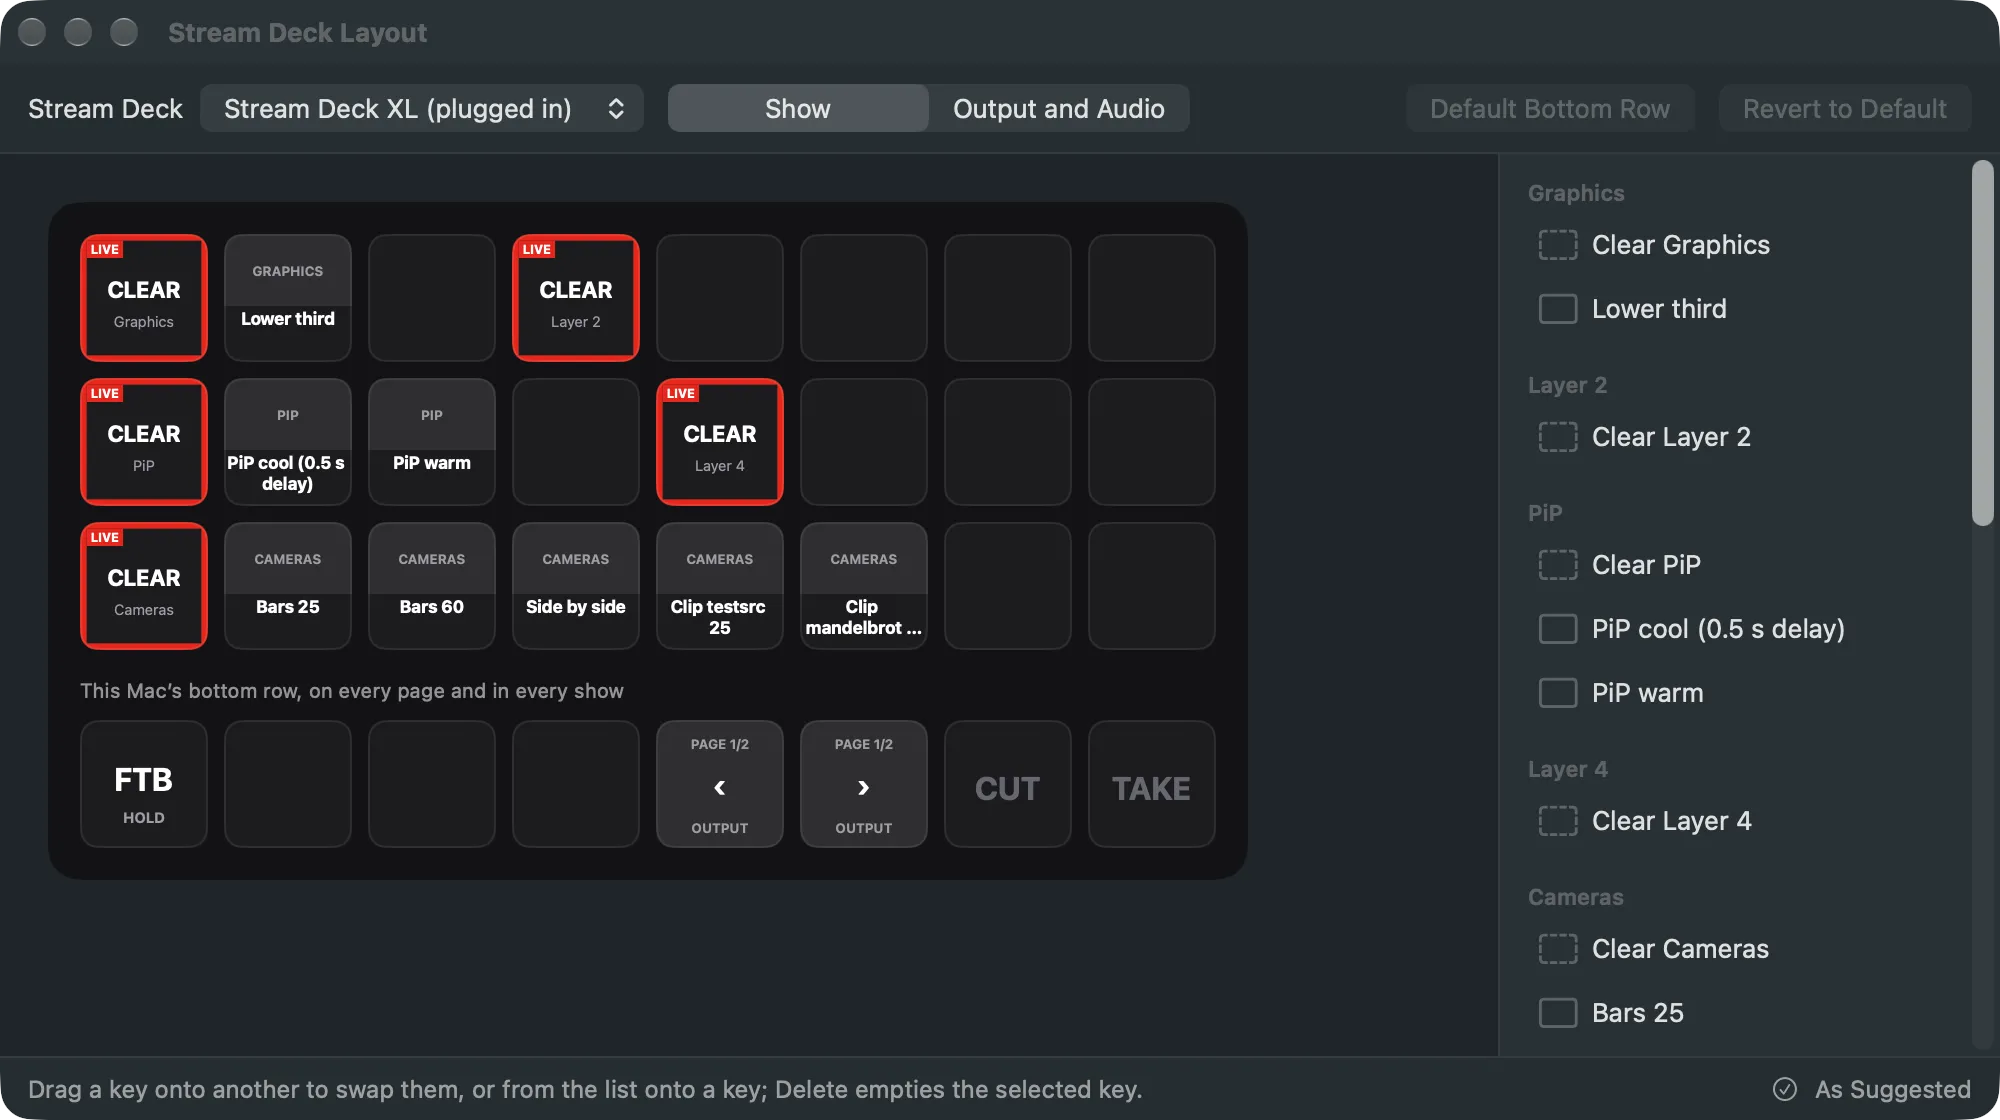Select the CLEAR PiP key on the deck

tap(144, 442)
